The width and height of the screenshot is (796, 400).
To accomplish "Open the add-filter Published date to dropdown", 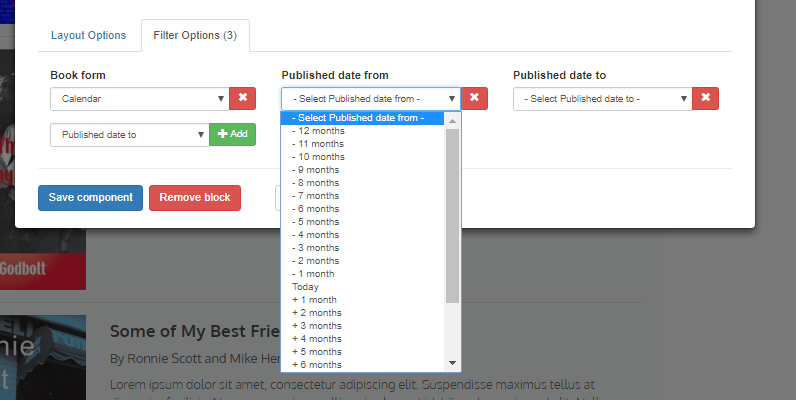I will tap(129, 135).
